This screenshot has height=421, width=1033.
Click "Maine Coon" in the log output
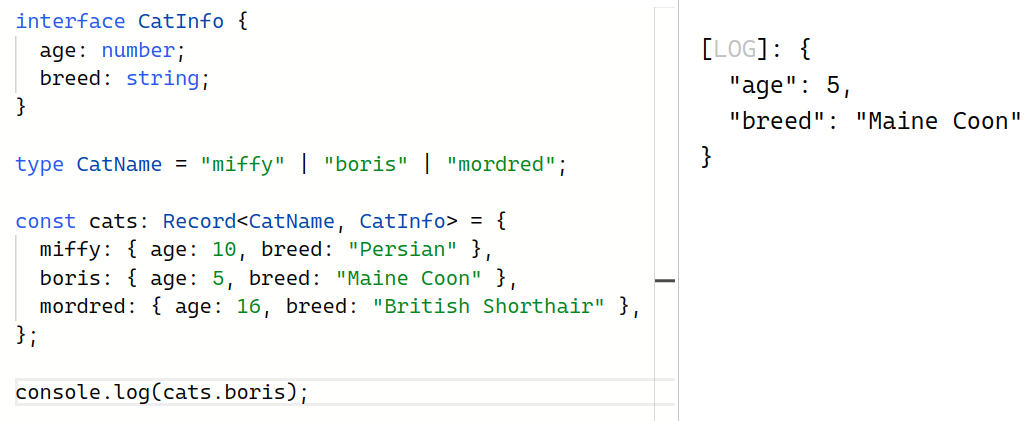coord(939,121)
